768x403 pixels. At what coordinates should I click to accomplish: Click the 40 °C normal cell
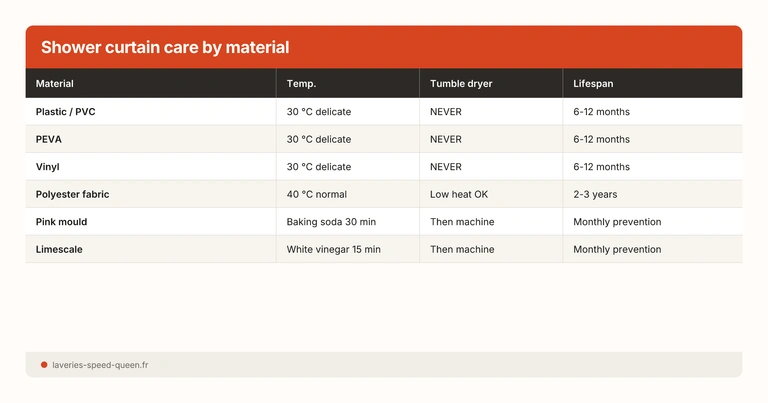point(316,194)
